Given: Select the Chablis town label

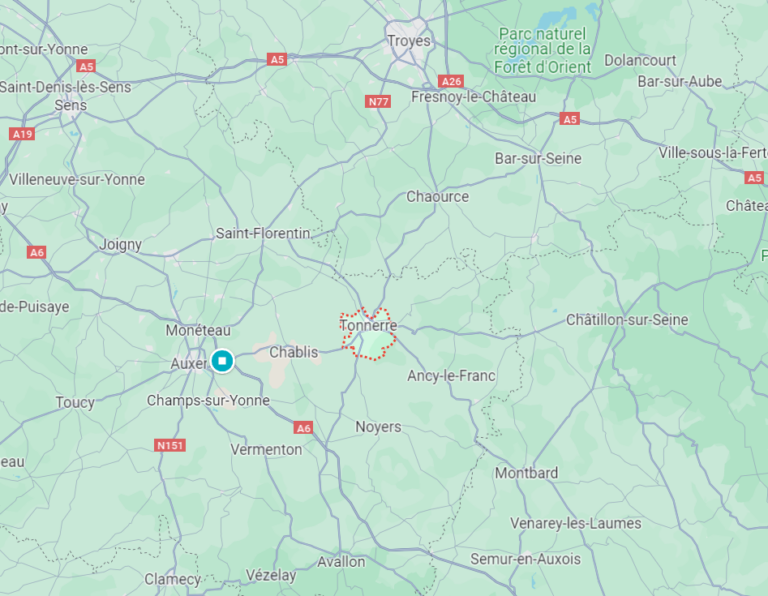Looking at the screenshot, I should (294, 352).
